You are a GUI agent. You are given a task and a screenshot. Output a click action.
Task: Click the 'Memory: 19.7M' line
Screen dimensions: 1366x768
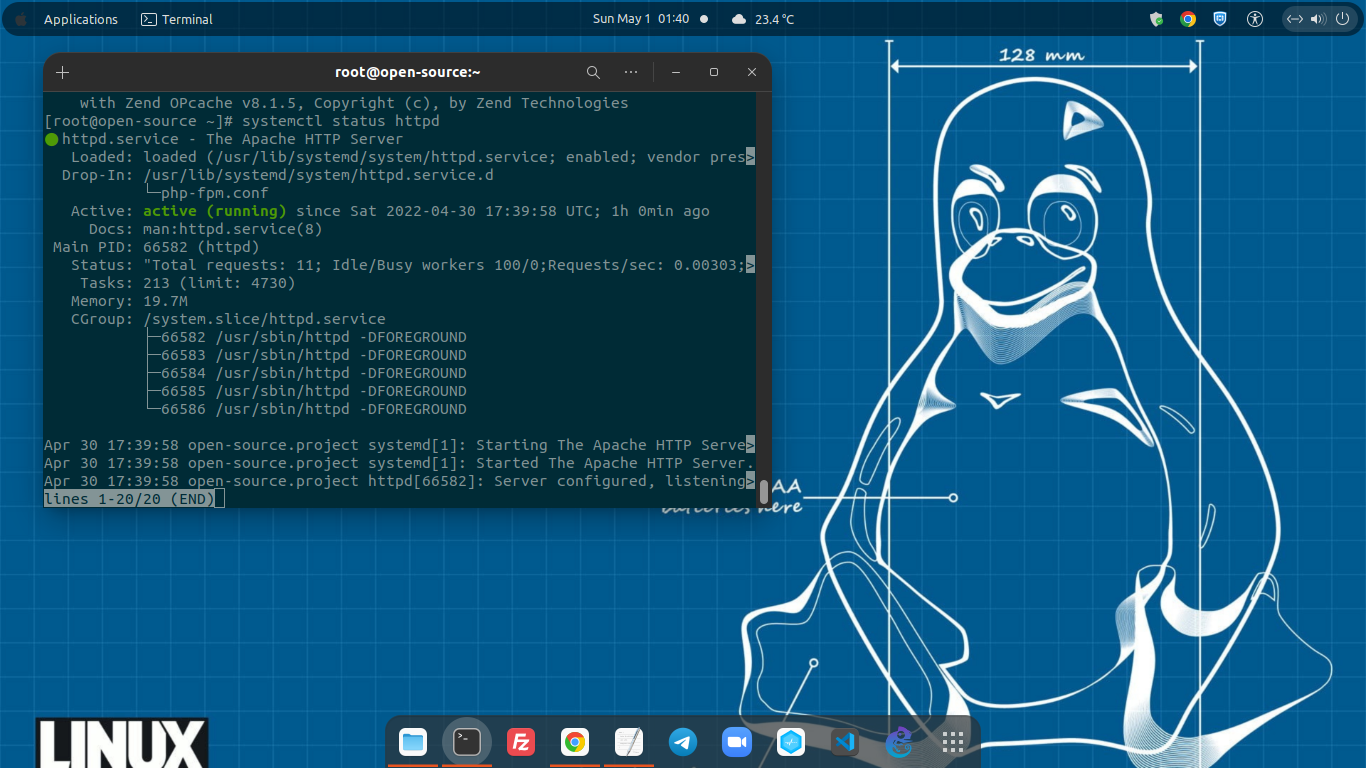[129, 301]
